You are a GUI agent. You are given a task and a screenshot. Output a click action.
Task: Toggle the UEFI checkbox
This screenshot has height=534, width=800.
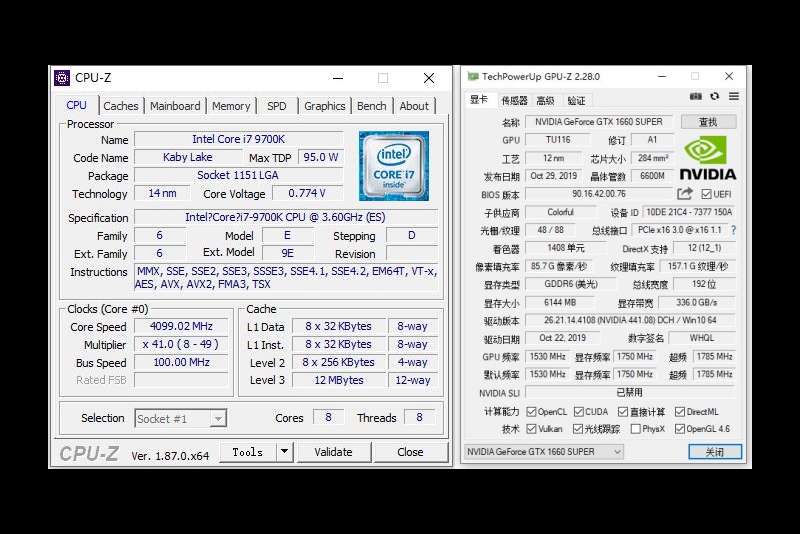point(706,194)
